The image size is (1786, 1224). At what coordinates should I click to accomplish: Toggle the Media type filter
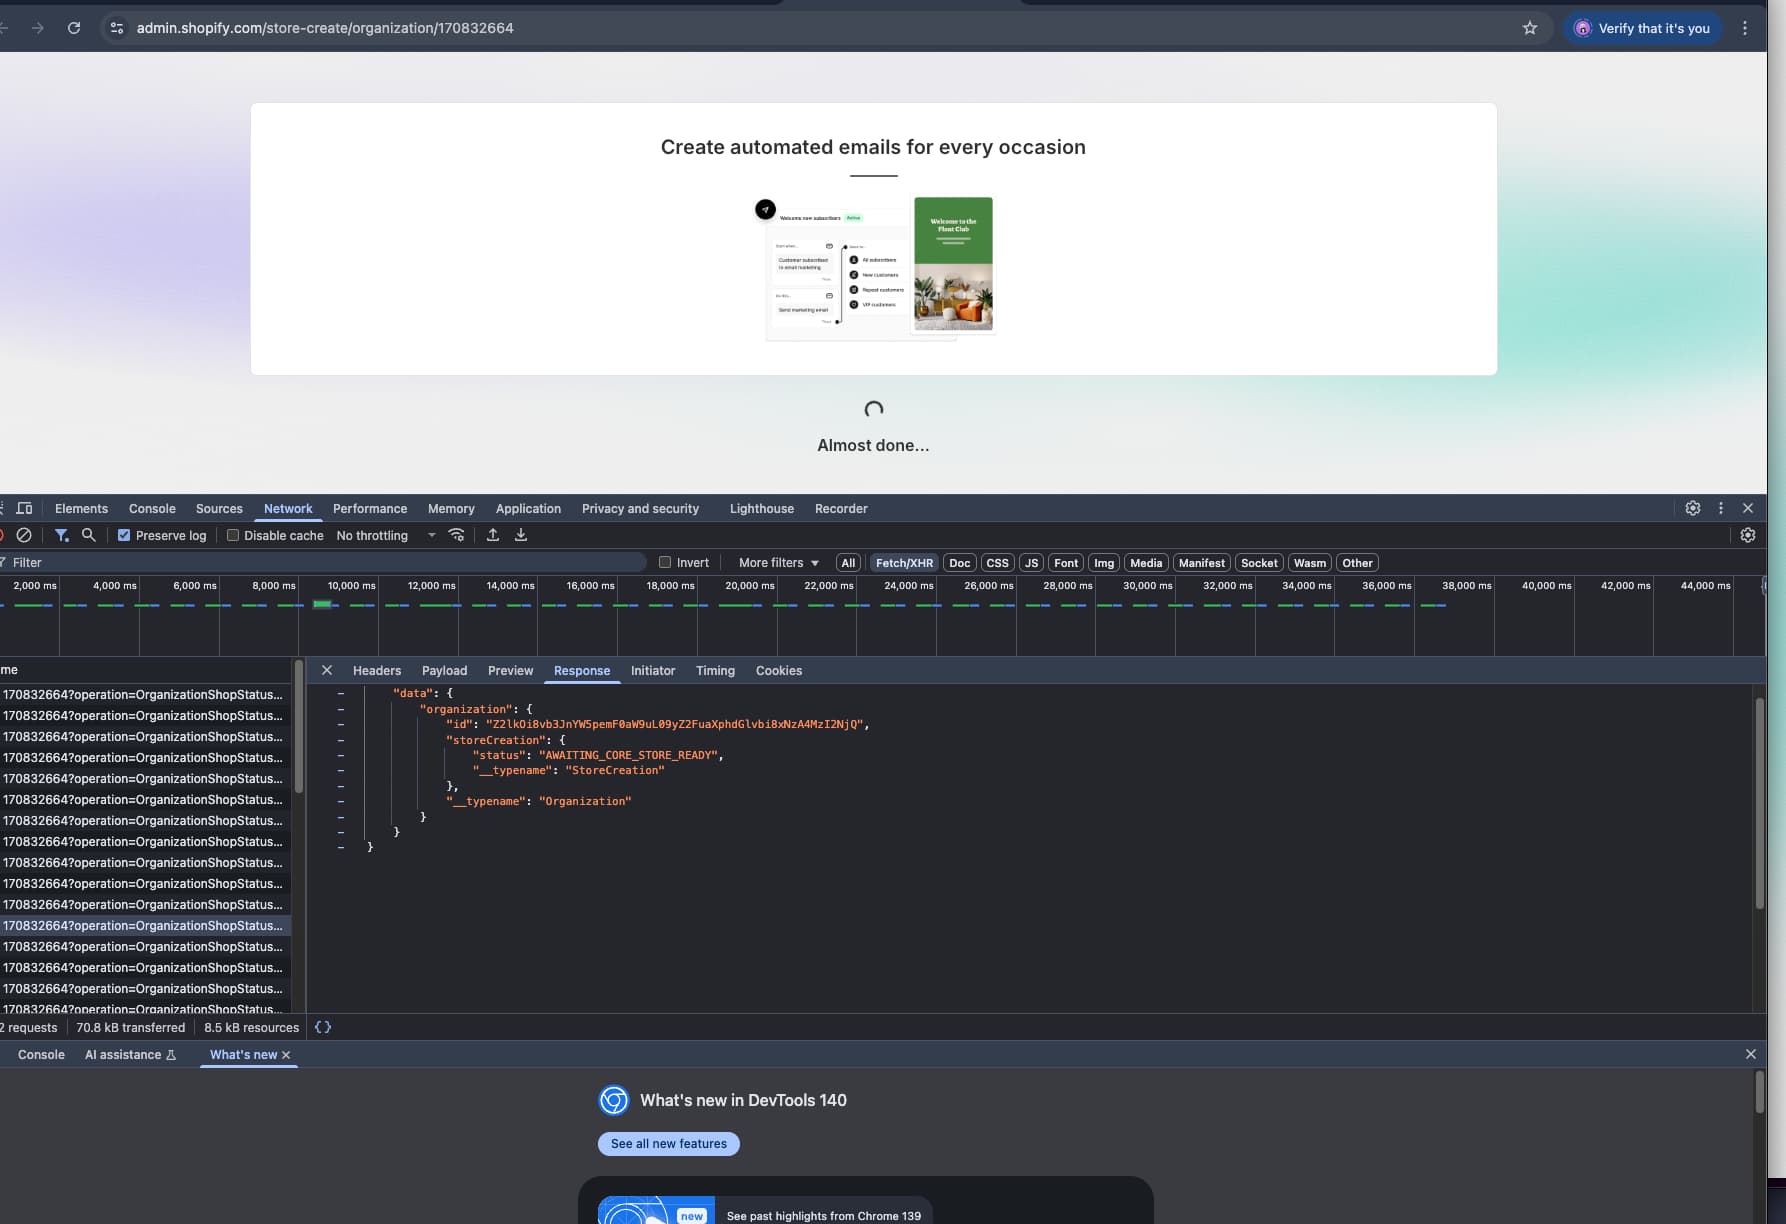pyautogui.click(x=1146, y=563)
